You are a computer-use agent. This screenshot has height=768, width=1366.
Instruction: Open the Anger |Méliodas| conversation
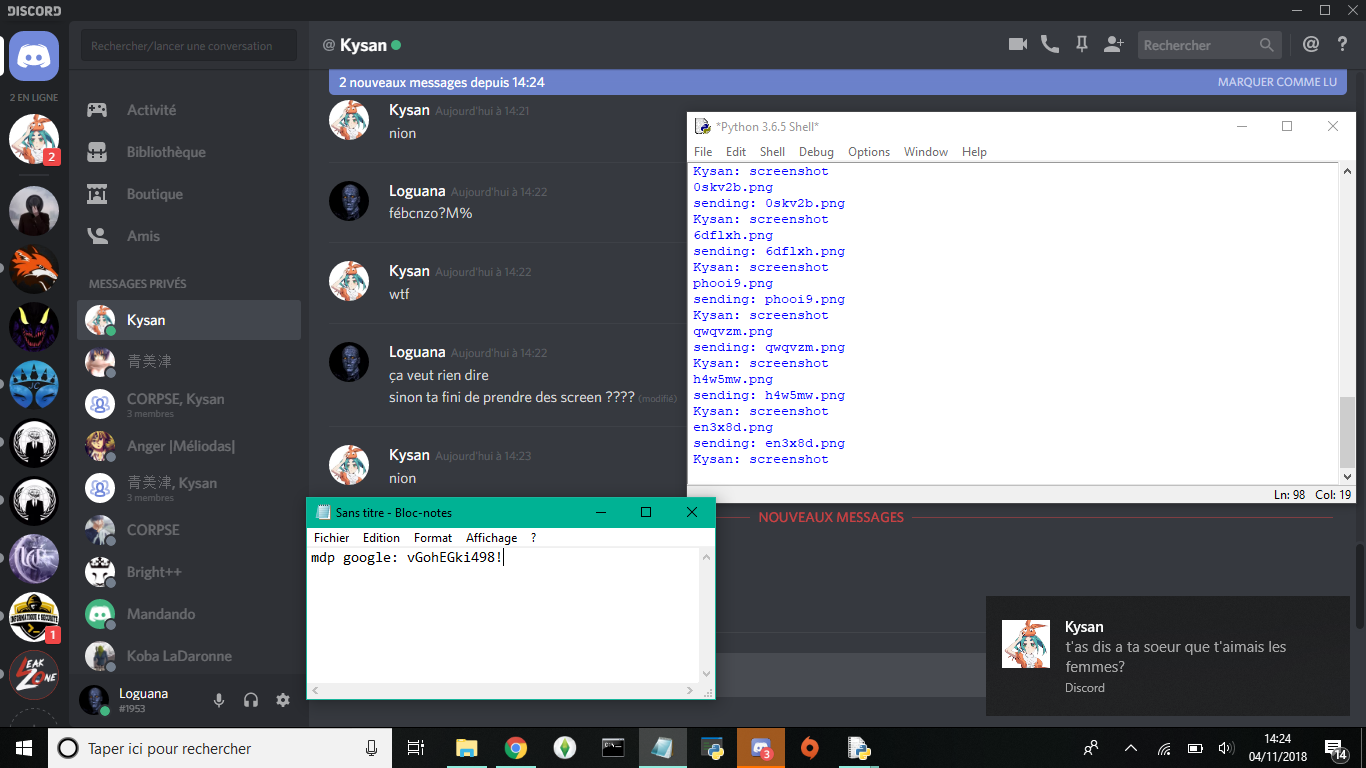click(x=189, y=446)
